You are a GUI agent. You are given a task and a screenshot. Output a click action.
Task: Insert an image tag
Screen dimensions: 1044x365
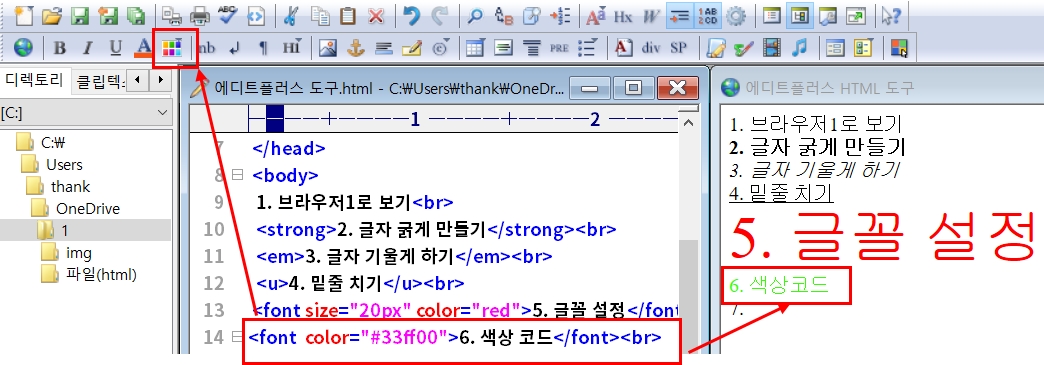click(328, 47)
